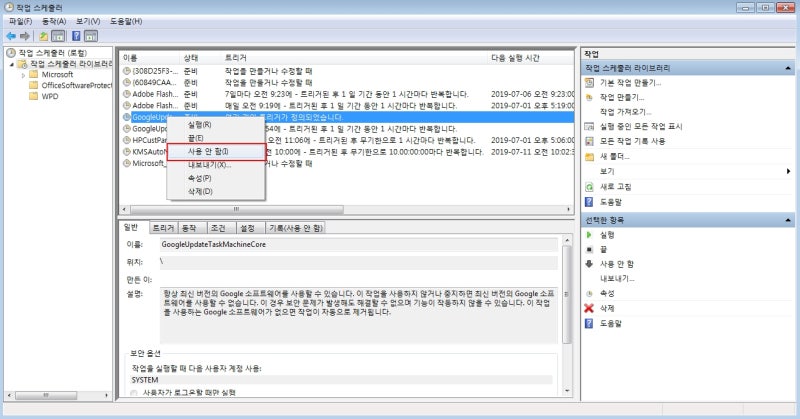Image resolution: width=800 pixels, height=419 pixels.
Task: Choose 삭제(D) in context menu
Action: point(216,191)
